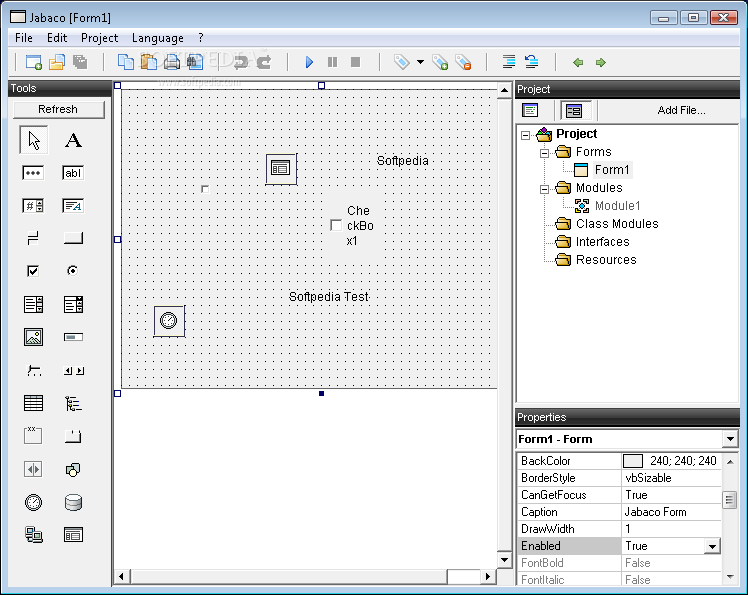Open the Enabled property dropdown

tap(712, 546)
